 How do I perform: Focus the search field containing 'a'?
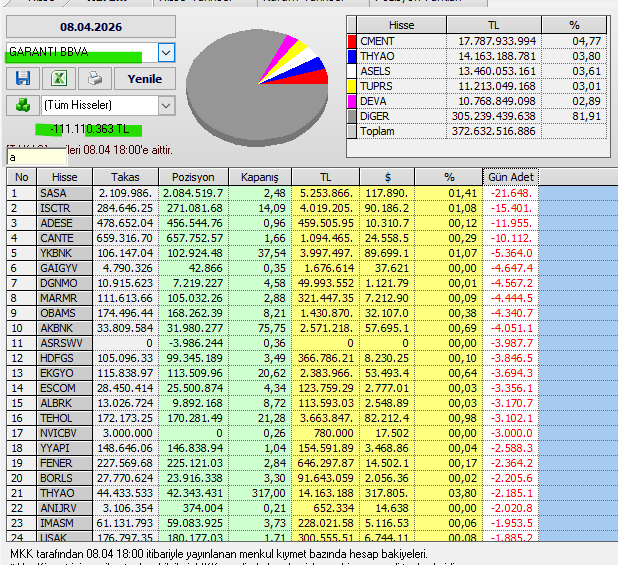click(37, 158)
